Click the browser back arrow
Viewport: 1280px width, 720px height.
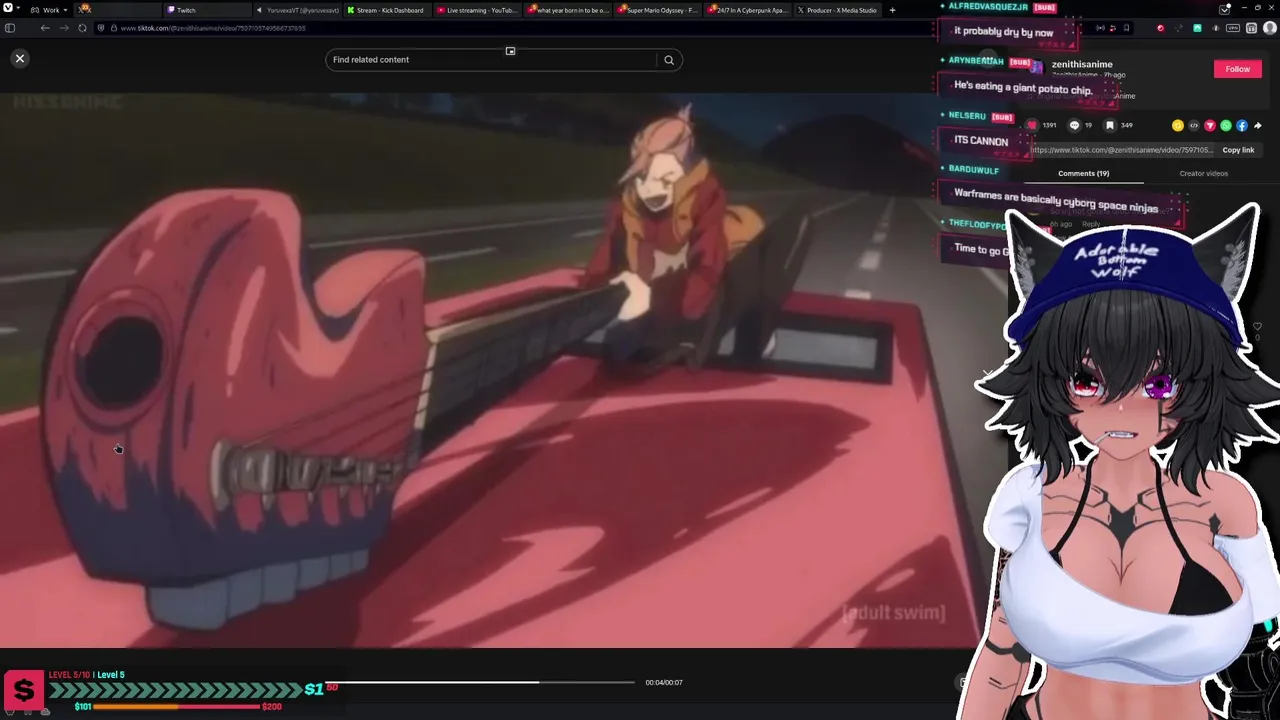[45, 28]
